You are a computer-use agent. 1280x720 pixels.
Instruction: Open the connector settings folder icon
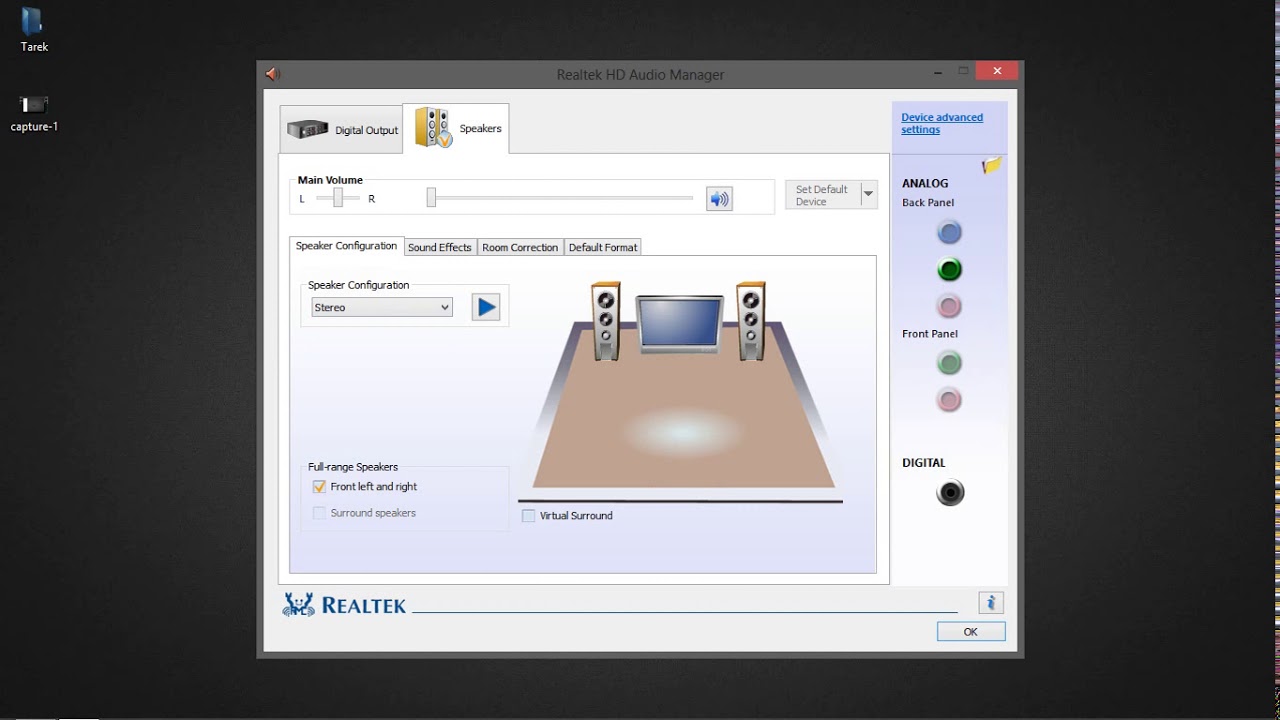pyautogui.click(x=991, y=165)
